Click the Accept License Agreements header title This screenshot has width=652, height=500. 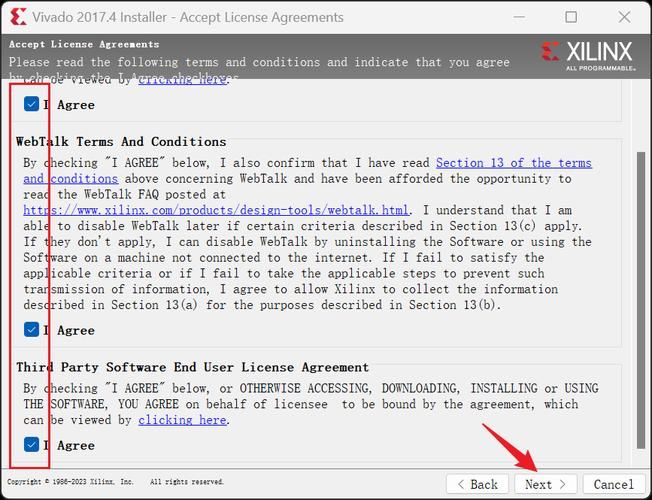click(84, 44)
